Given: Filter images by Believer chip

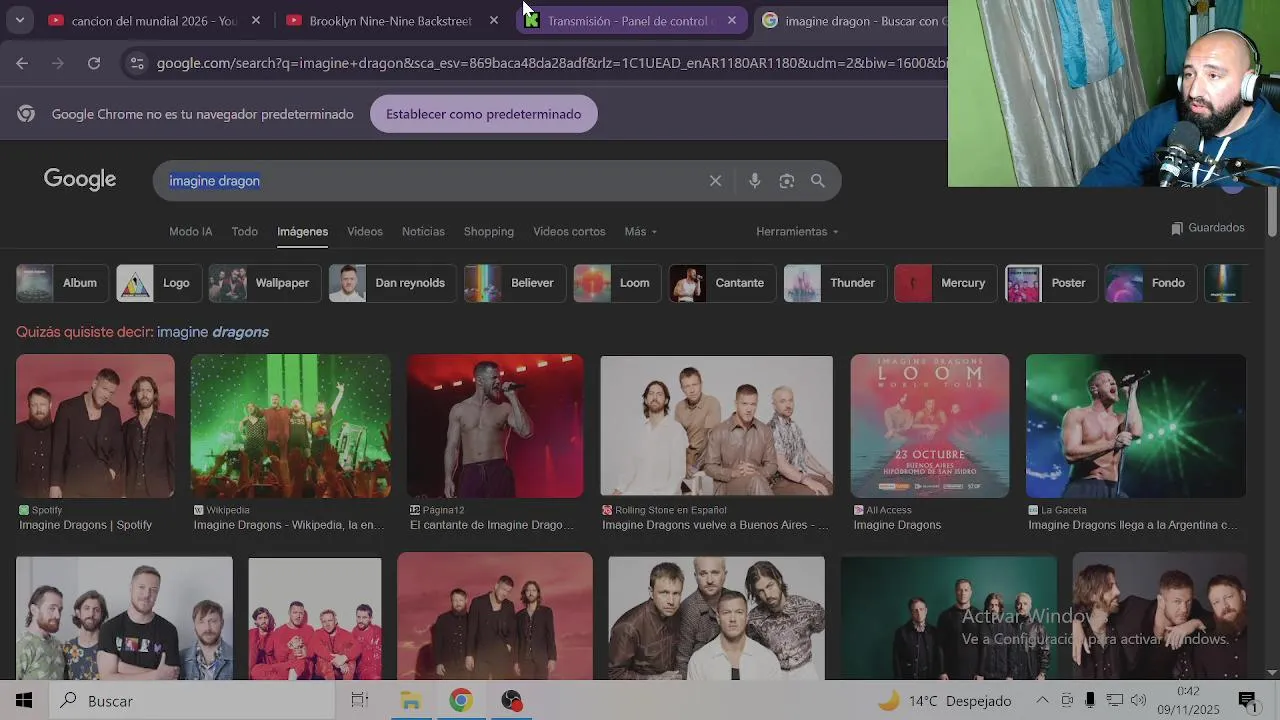Looking at the screenshot, I should 515,283.
